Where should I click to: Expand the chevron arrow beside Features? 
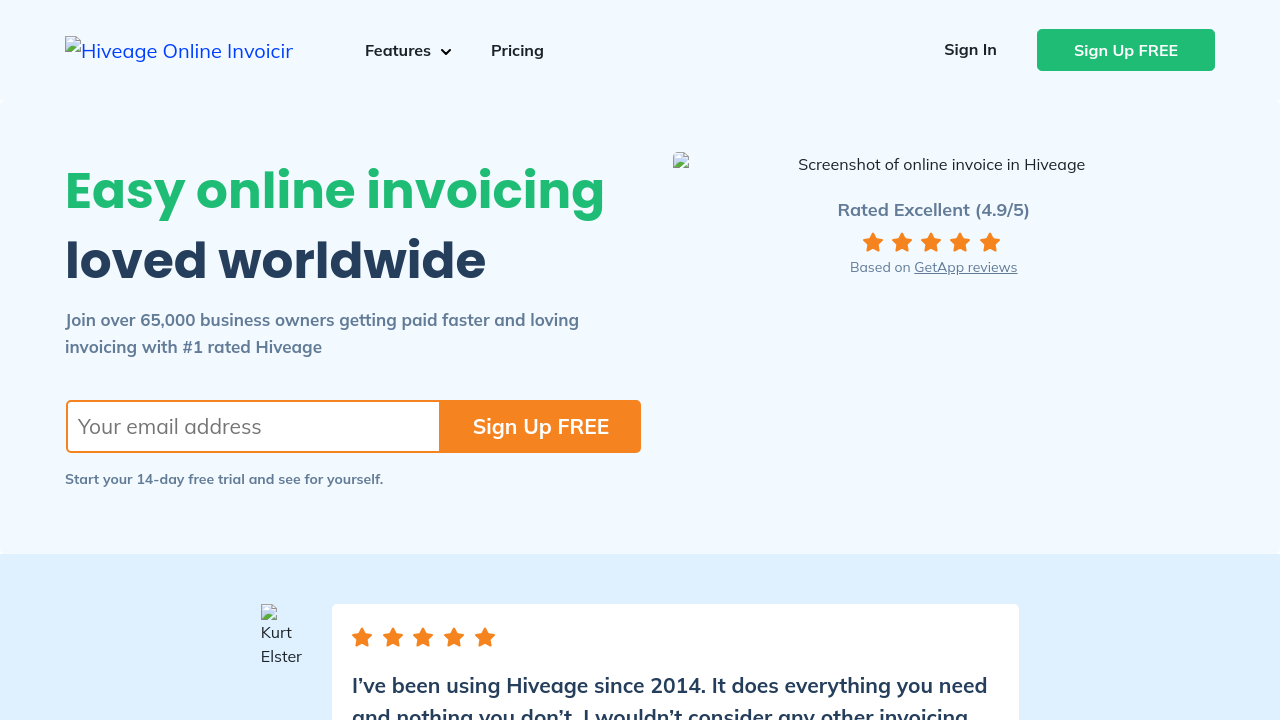(446, 52)
